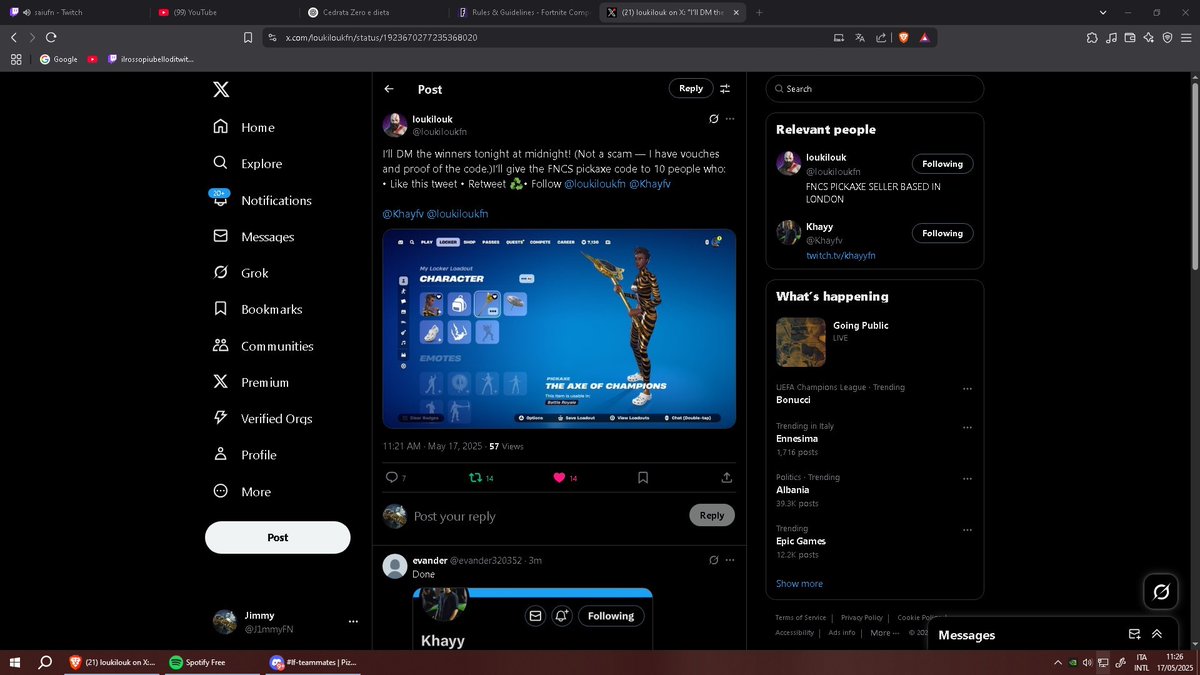
Task: Click the grey Reply button beside reply box
Action: click(712, 515)
